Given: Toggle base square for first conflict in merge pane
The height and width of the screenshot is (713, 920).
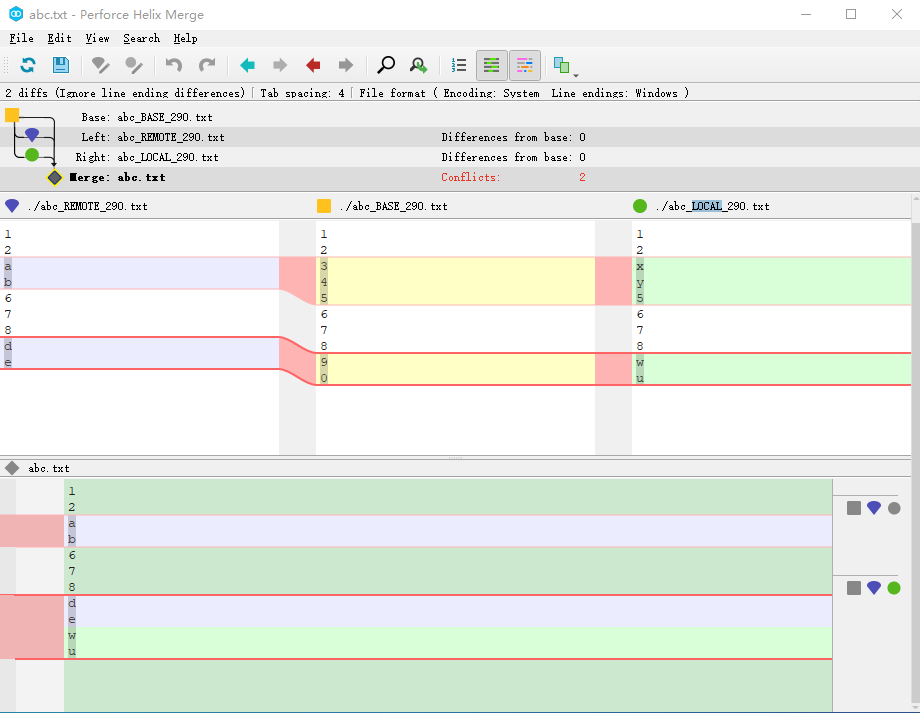Looking at the screenshot, I should pyautogui.click(x=854, y=508).
